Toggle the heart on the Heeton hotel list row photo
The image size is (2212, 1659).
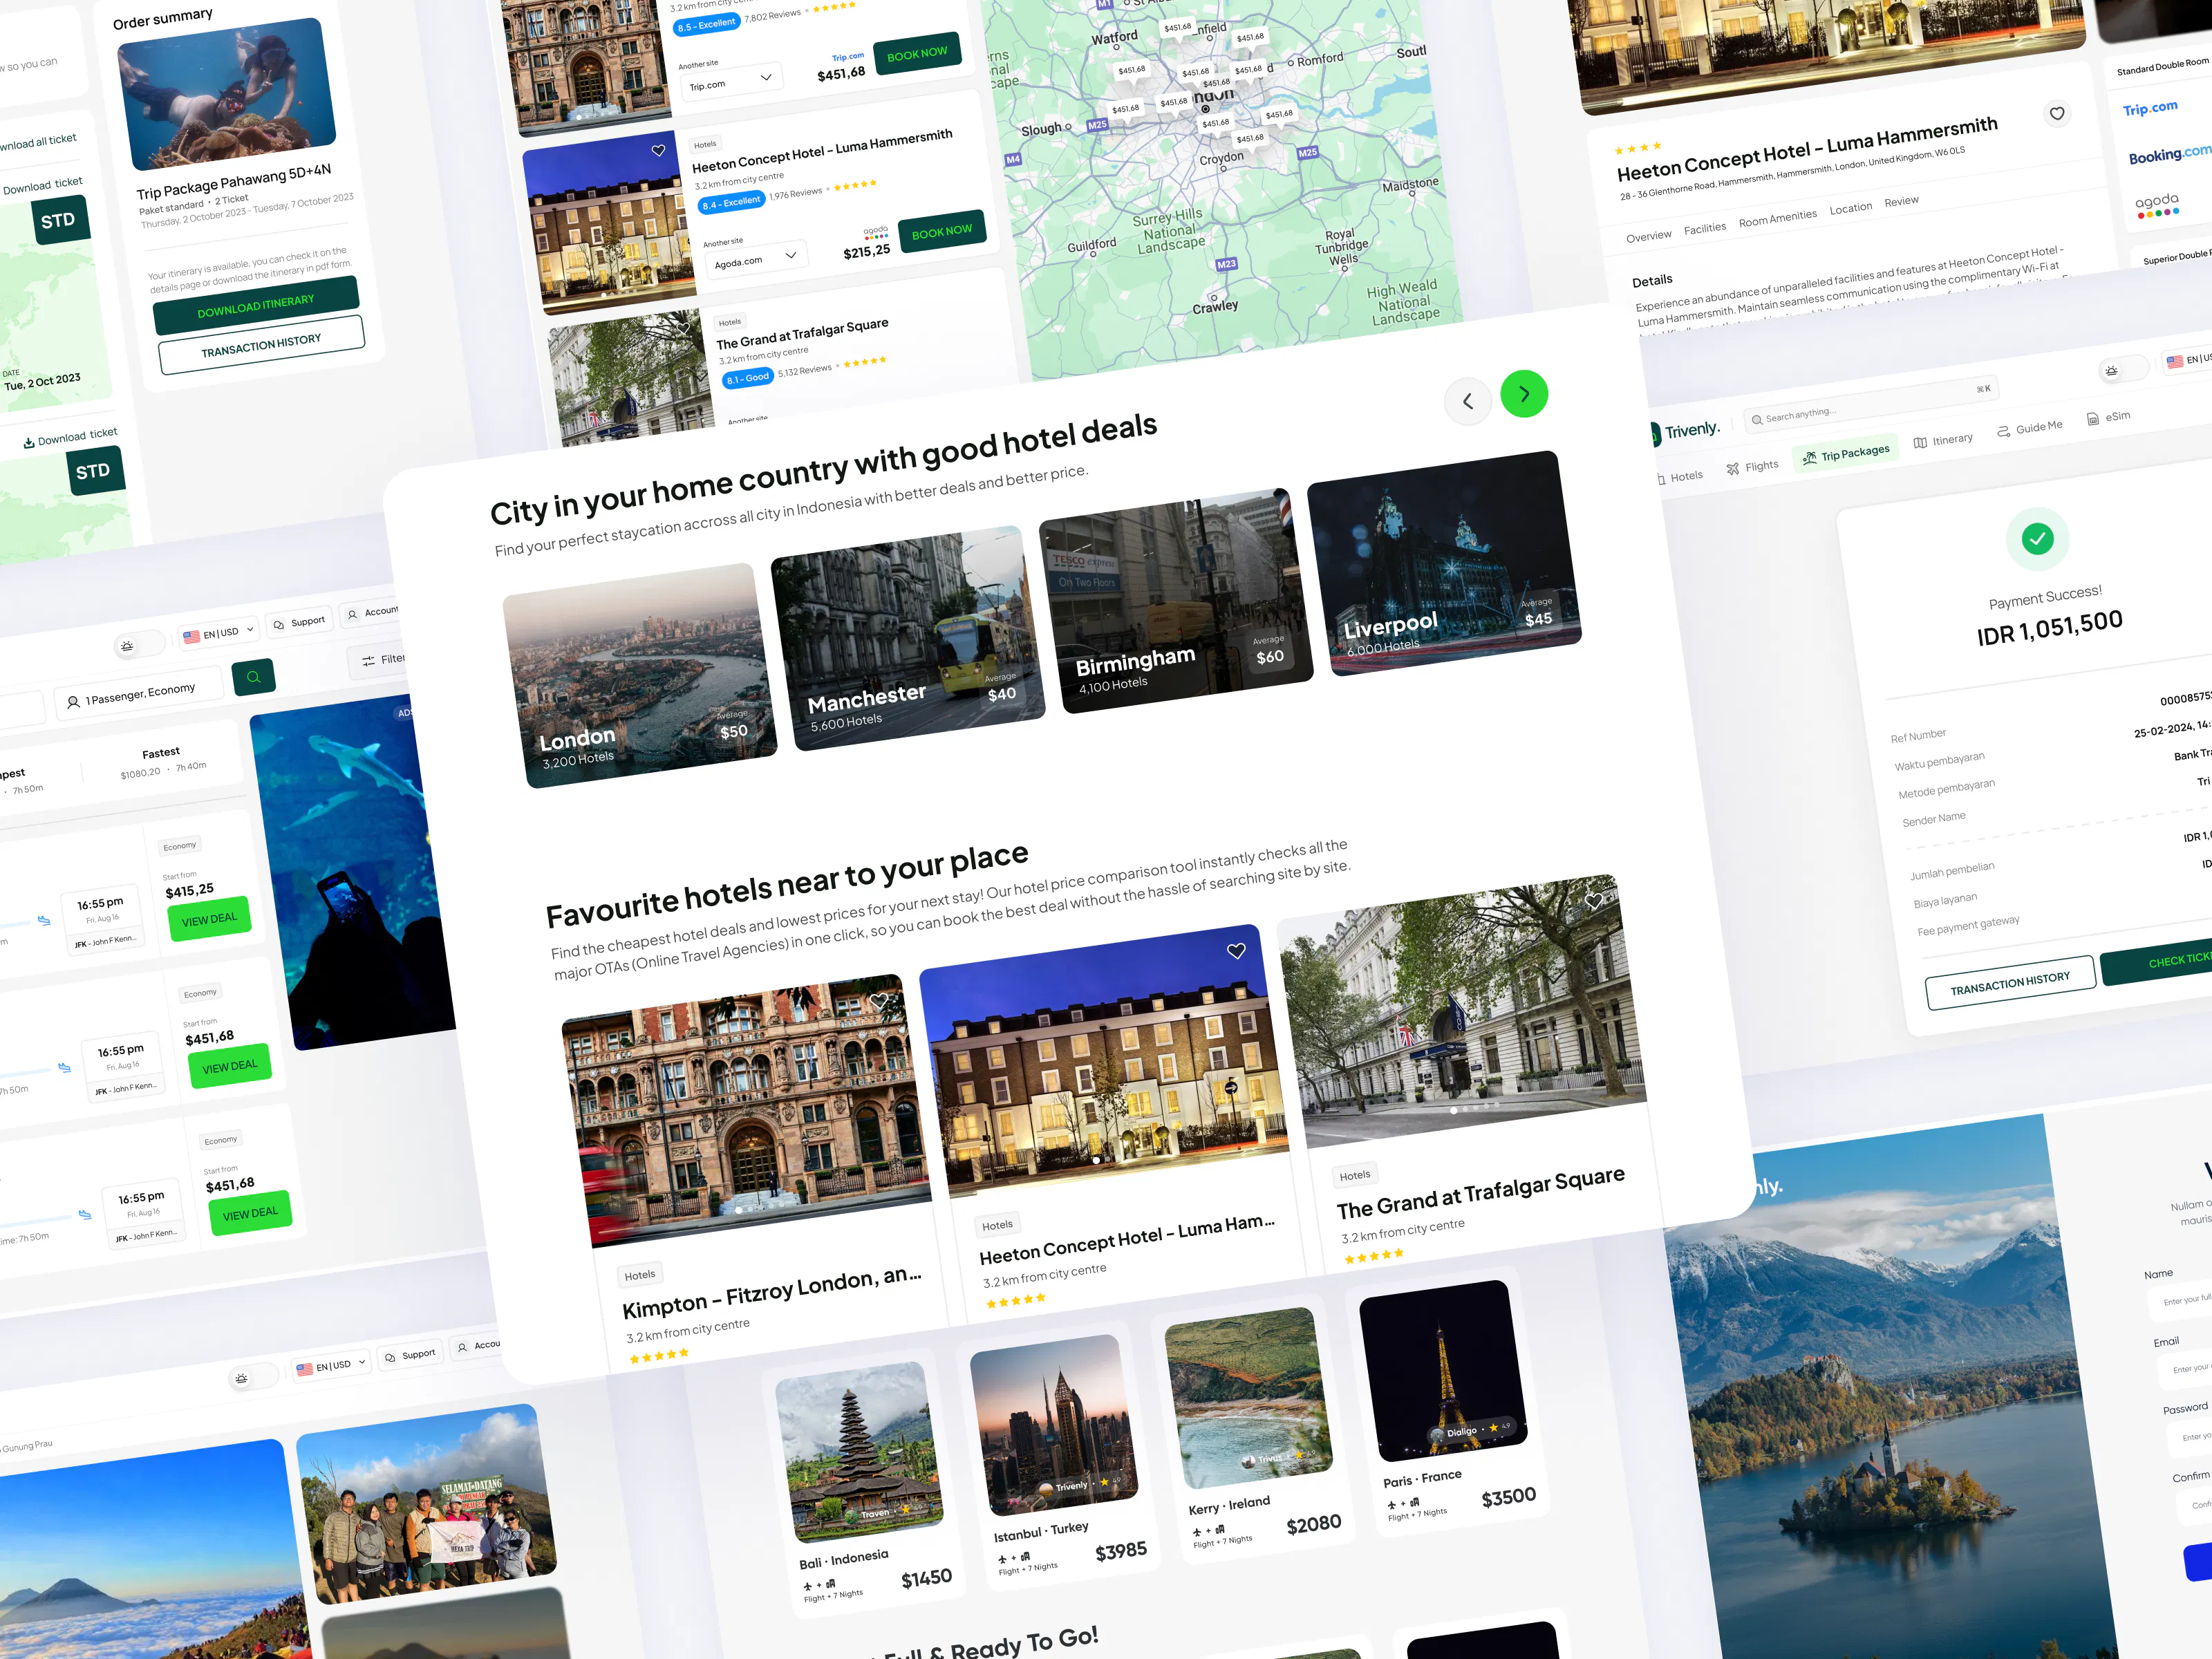(658, 151)
